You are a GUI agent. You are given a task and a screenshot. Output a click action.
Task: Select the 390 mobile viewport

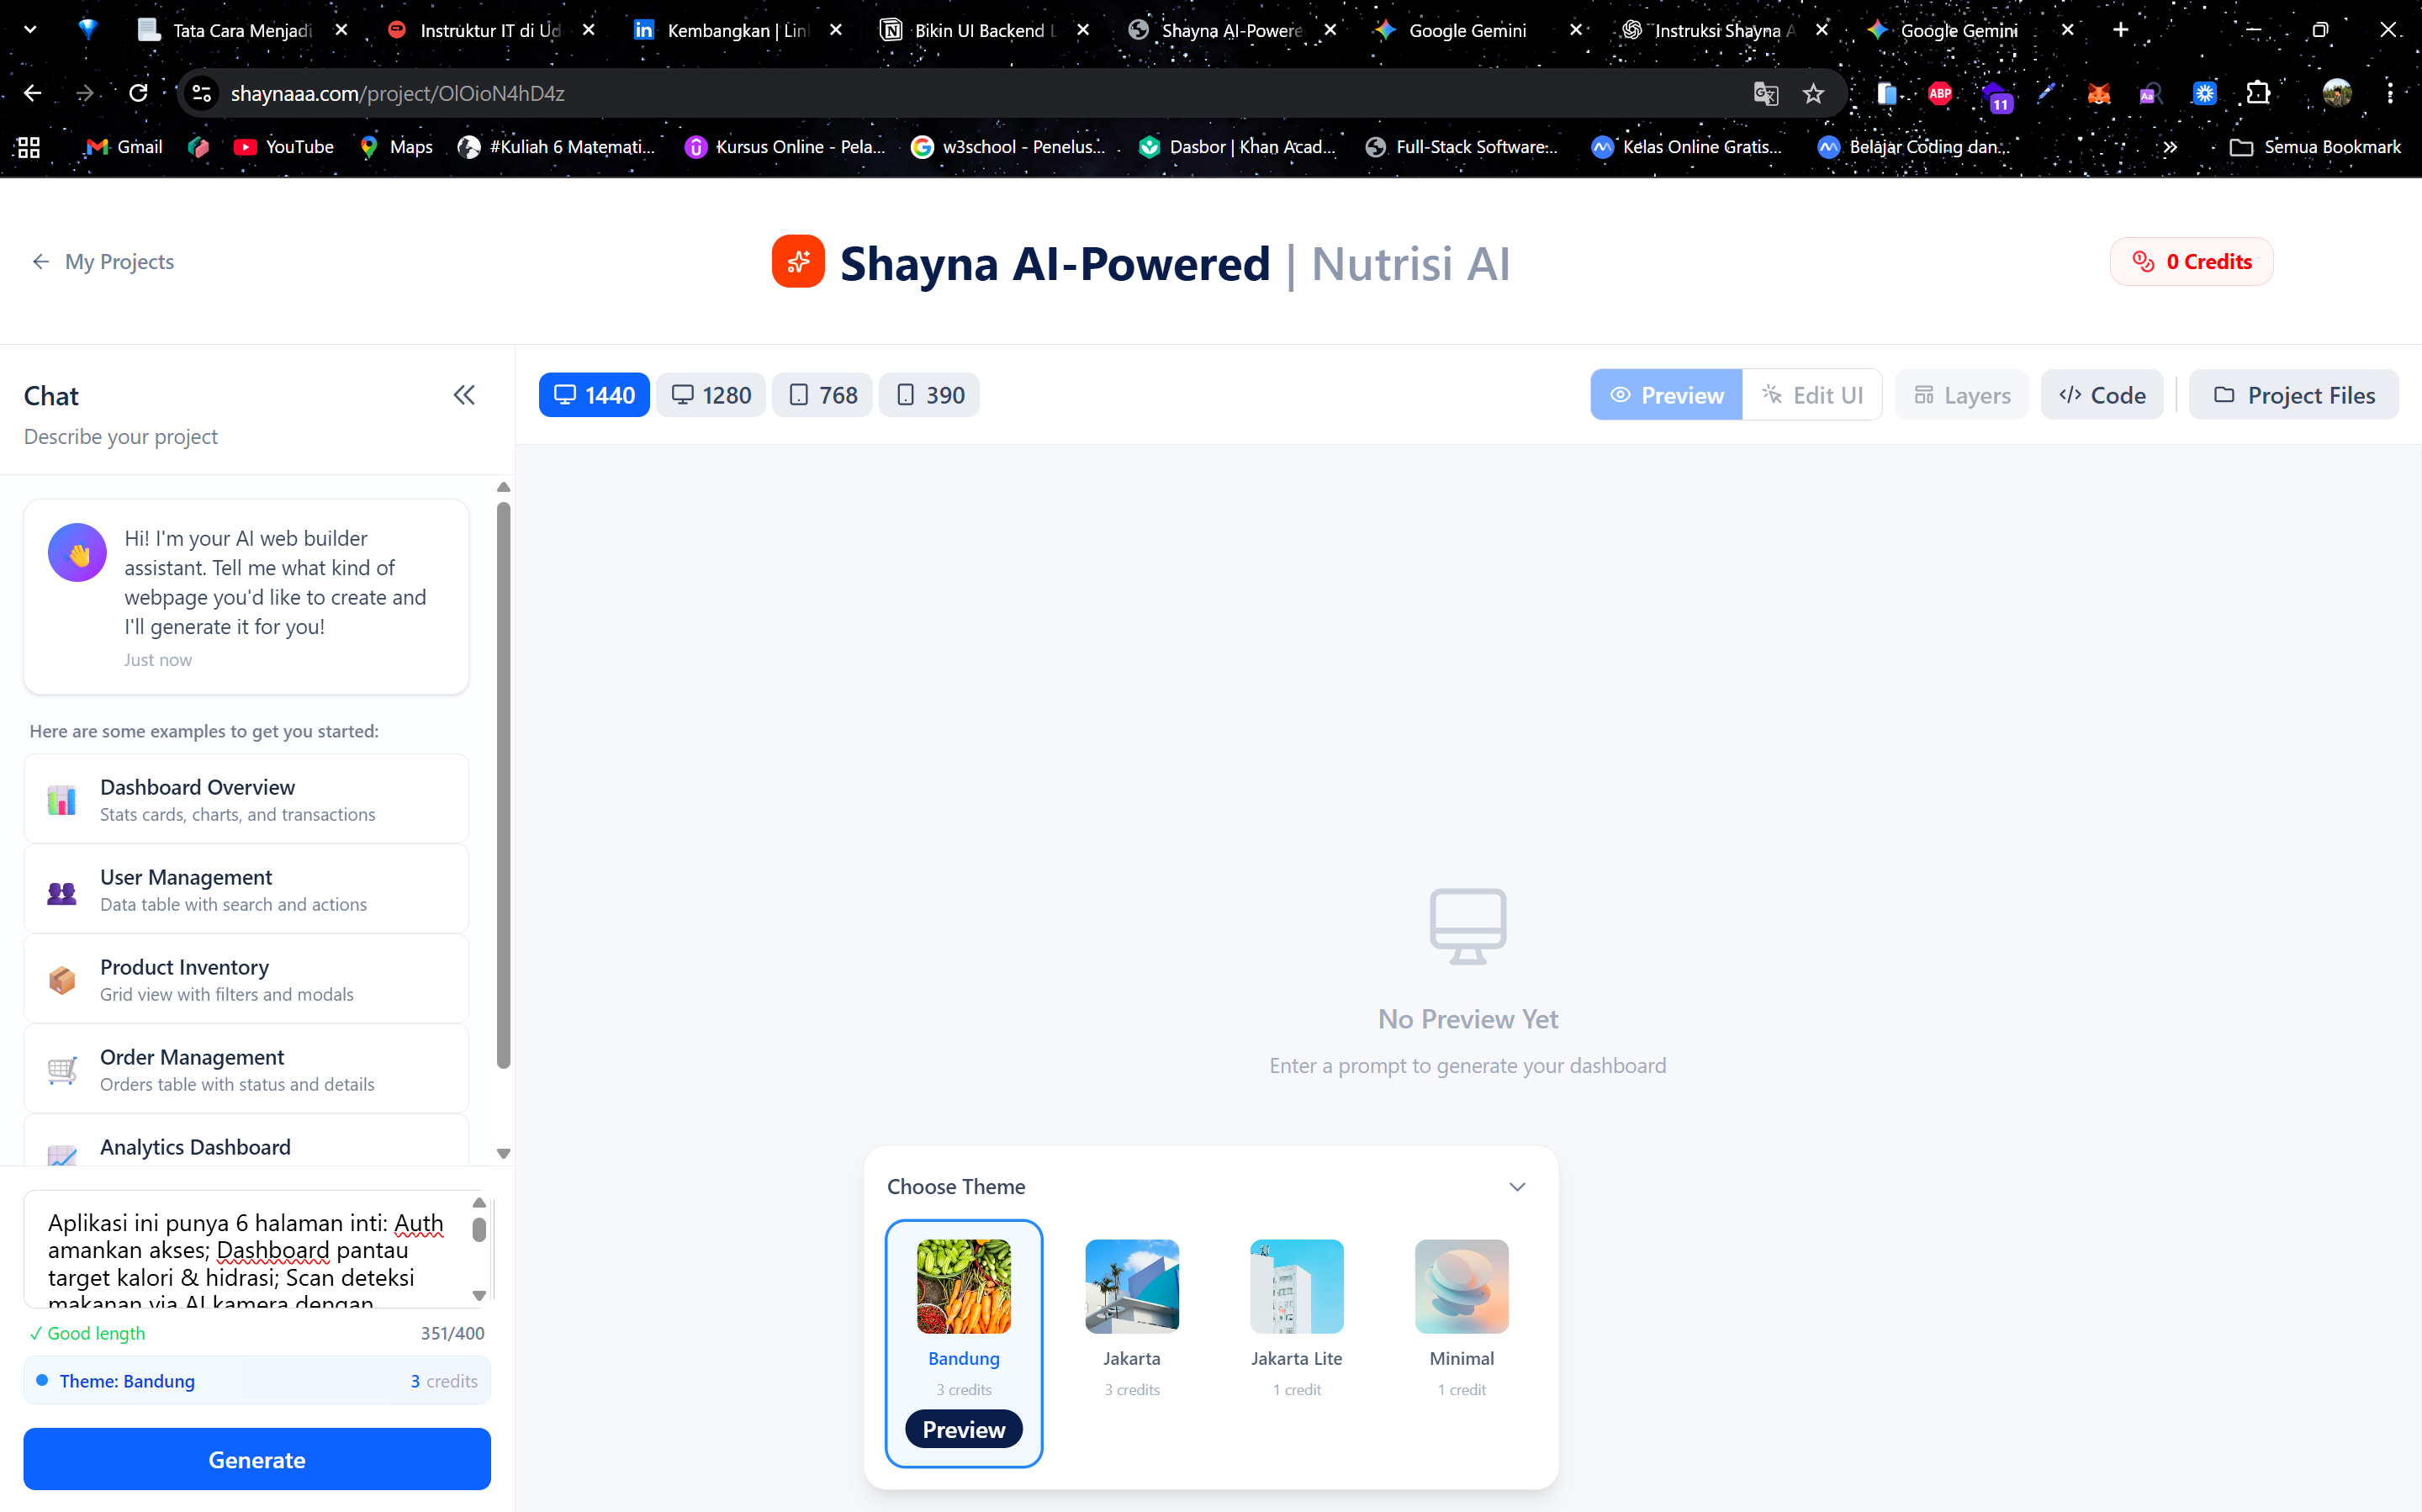pos(928,394)
